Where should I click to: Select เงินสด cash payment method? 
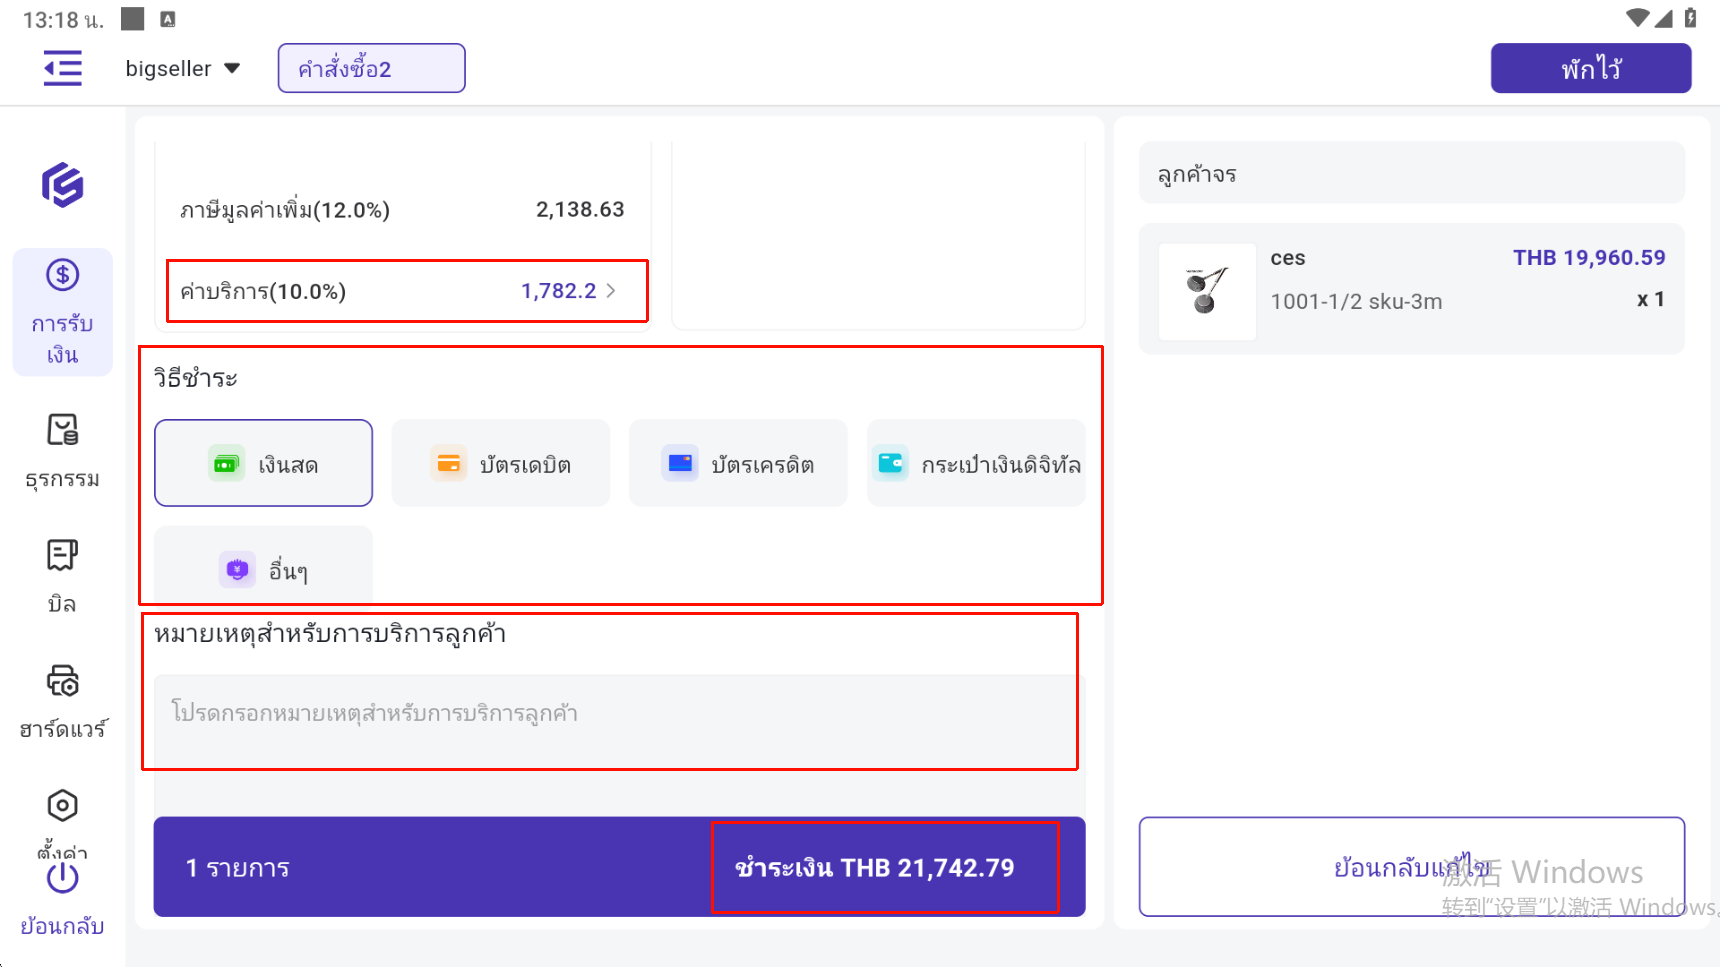click(x=264, y=464)
